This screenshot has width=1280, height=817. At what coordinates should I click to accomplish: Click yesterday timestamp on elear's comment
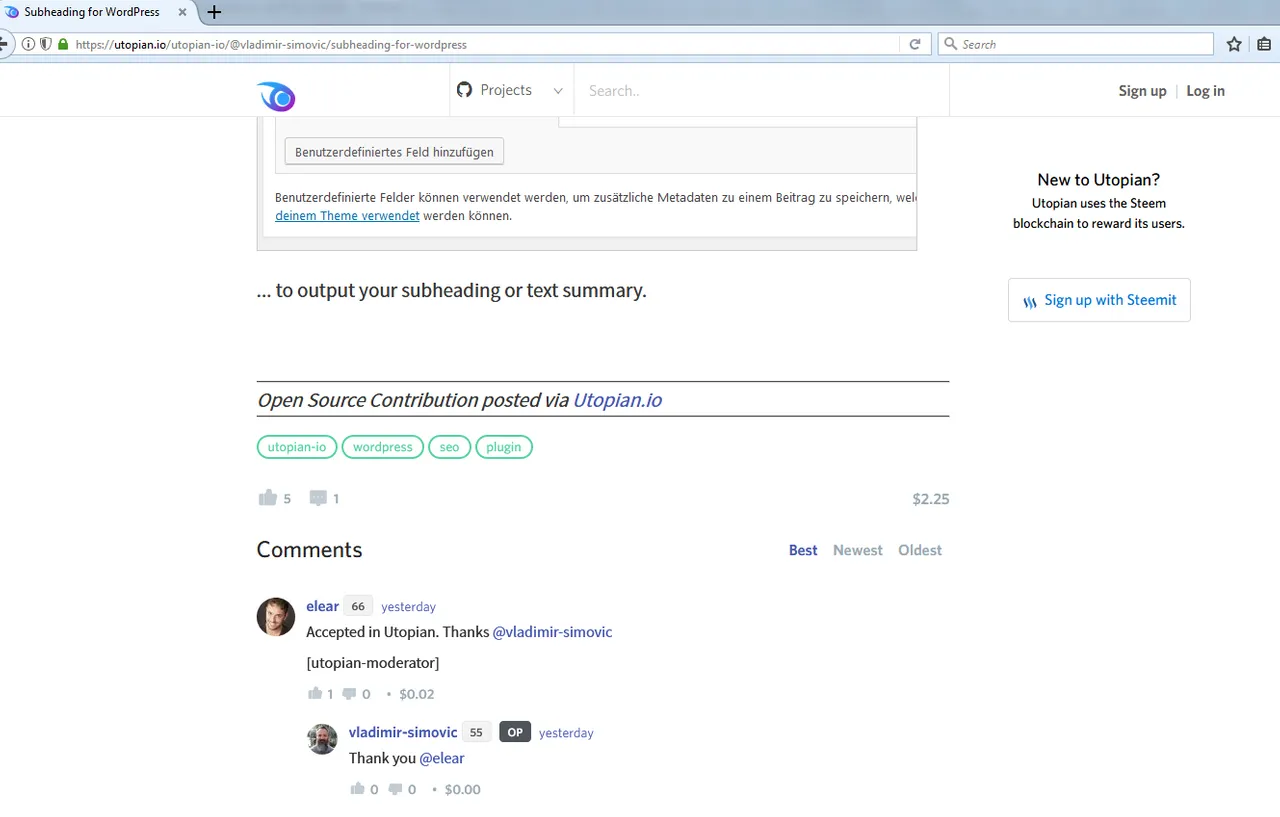[x=408, y=607]
